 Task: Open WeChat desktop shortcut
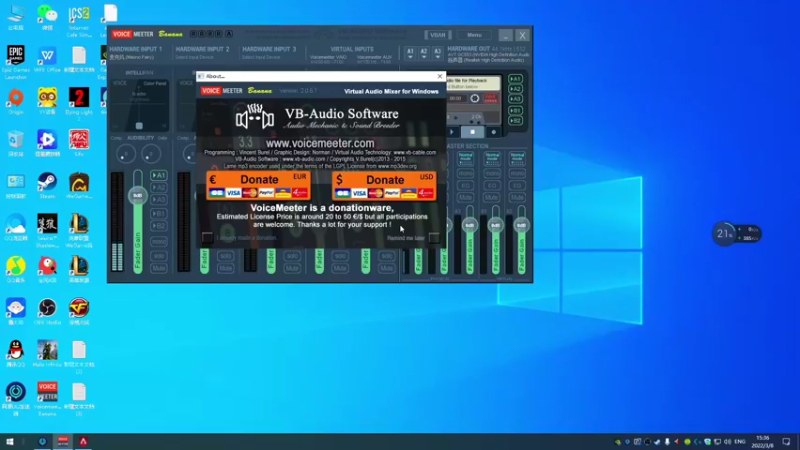coord(47,17)
